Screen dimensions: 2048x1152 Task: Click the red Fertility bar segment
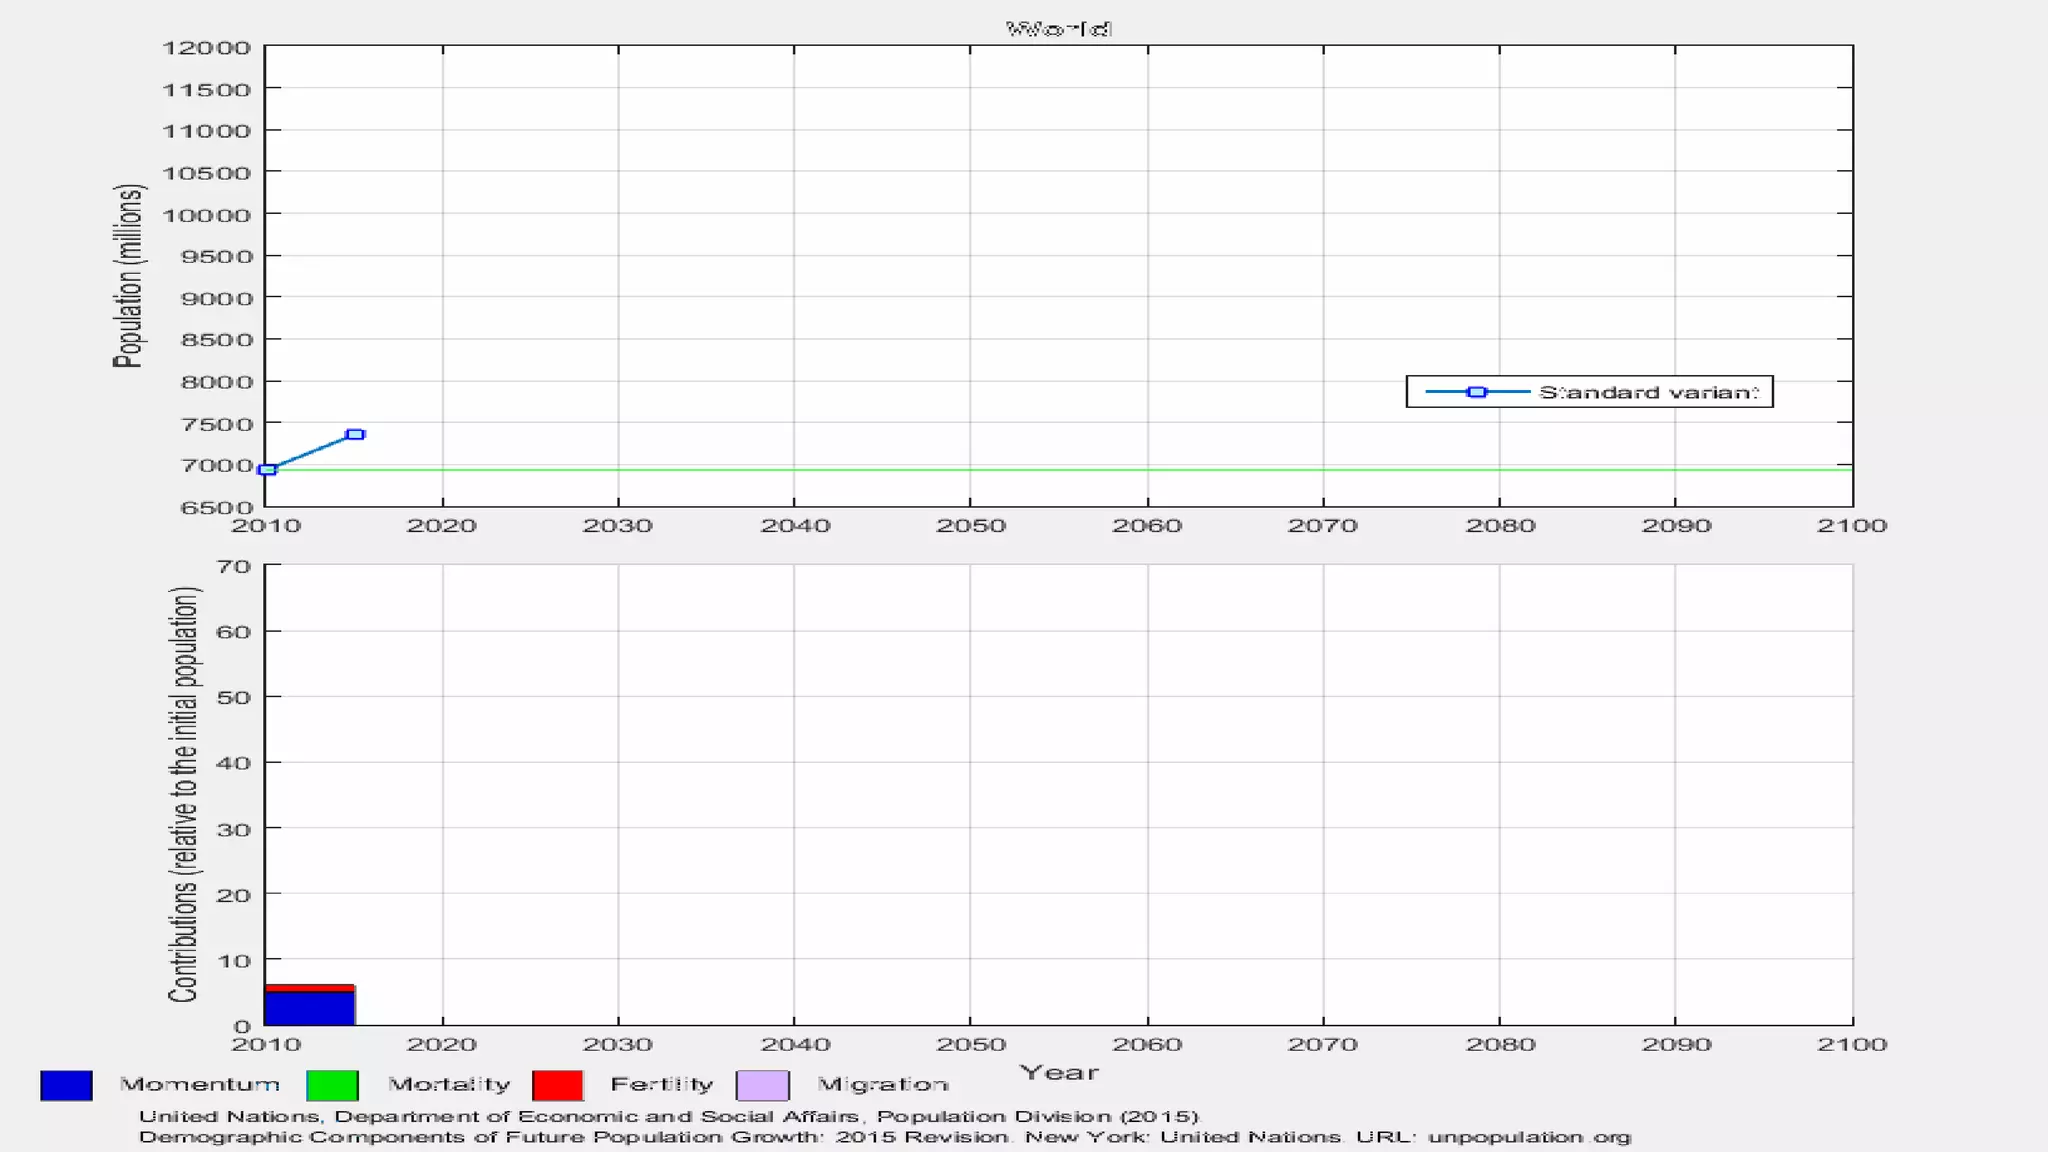tap(309, 988)
